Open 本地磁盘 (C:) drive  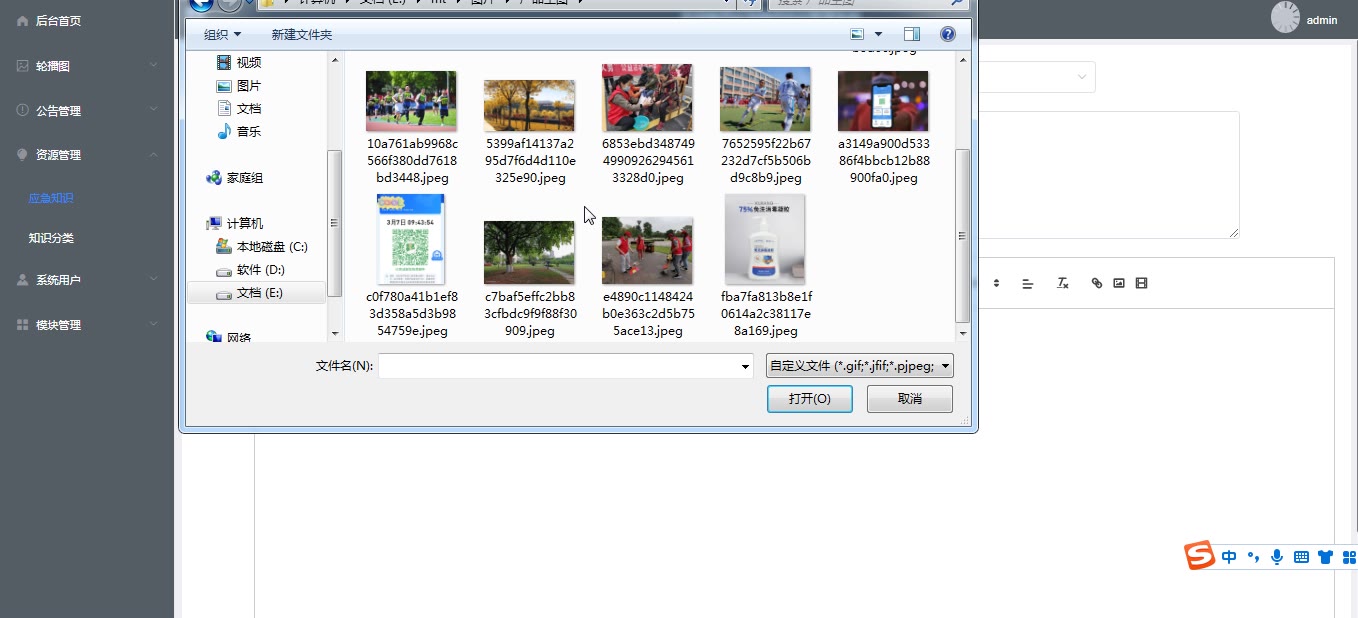coord(262,247)
